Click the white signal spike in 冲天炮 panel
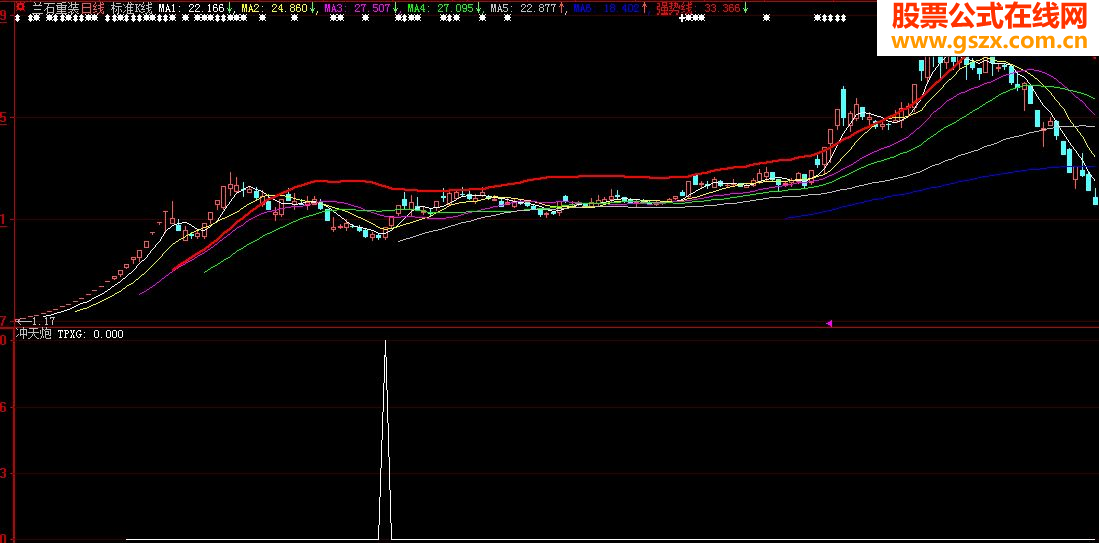 [385, 440]
